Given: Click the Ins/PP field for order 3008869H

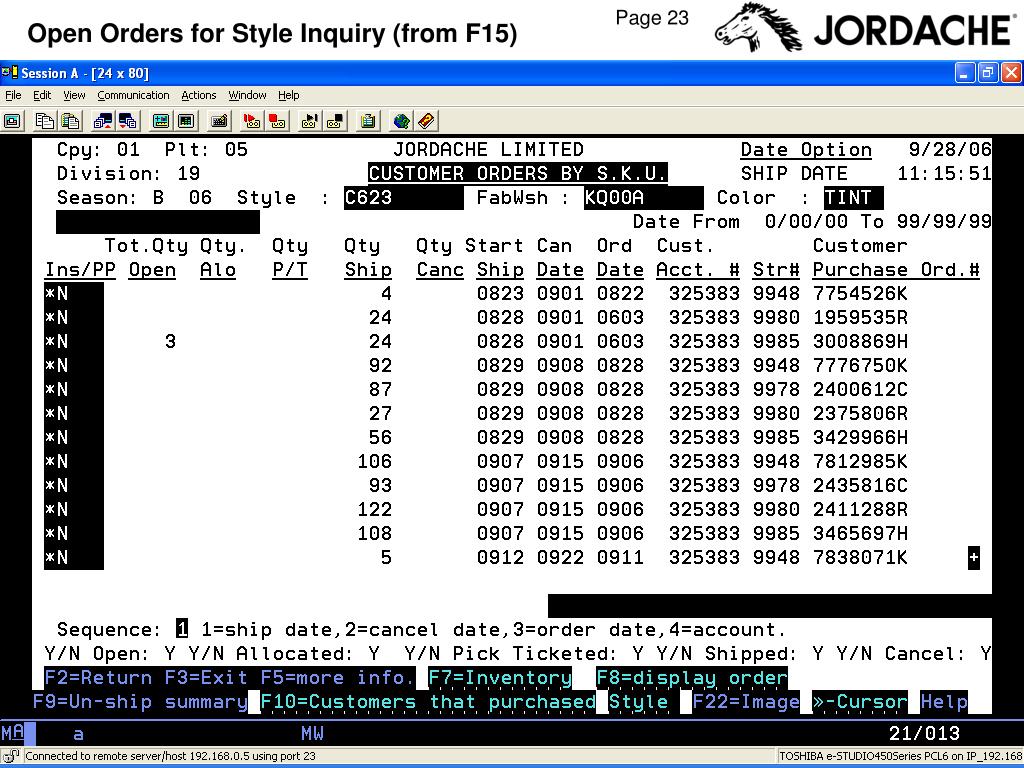Looking at the screenshot, I should [74, 342].
